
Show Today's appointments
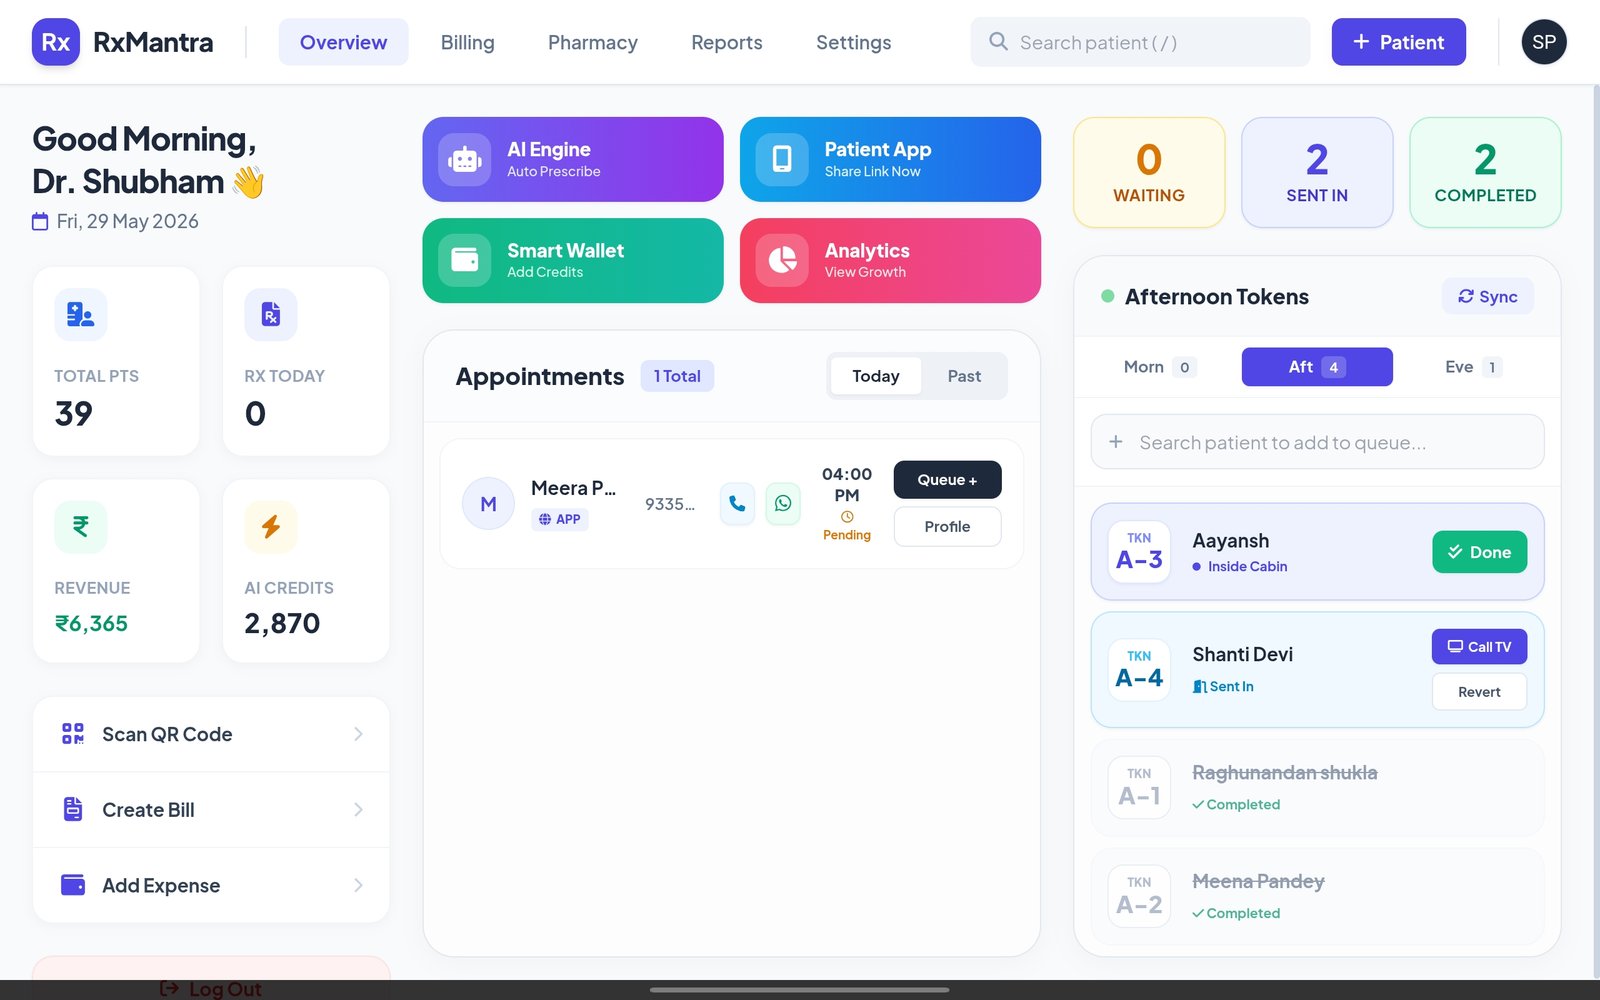click(876, 376)
